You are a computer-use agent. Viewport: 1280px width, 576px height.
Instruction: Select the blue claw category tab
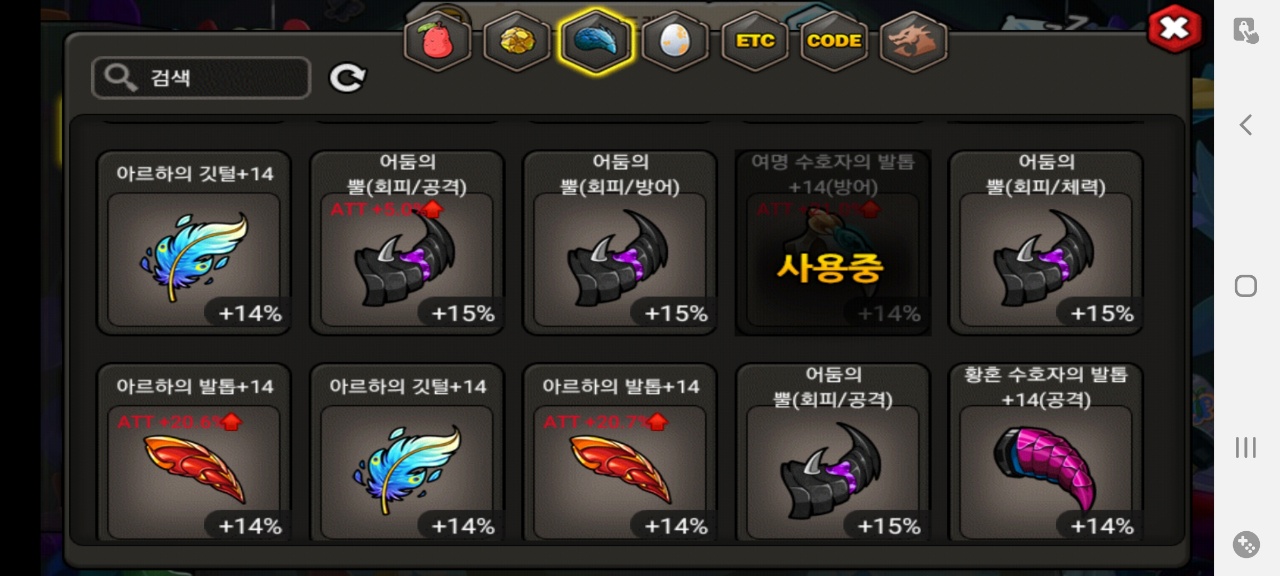tap(596, 41)
